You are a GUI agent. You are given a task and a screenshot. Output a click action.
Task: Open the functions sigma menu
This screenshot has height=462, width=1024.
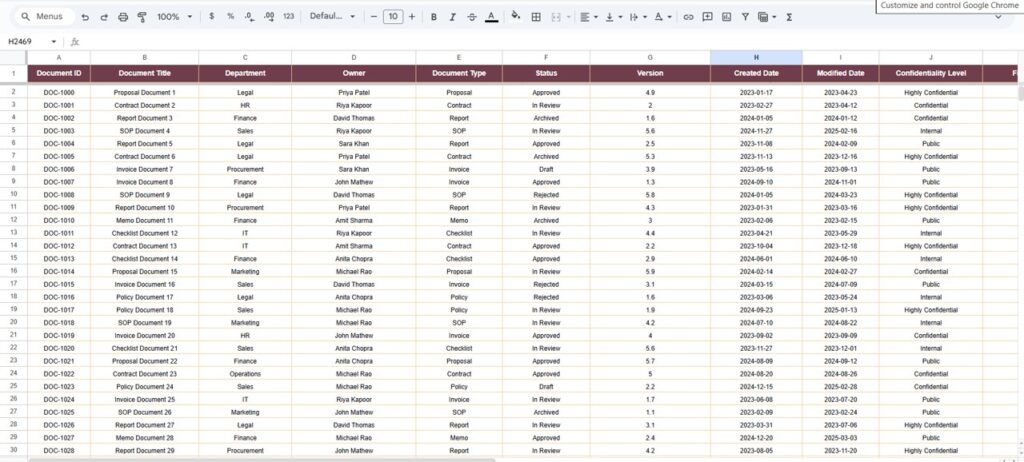tap(789, 17)
